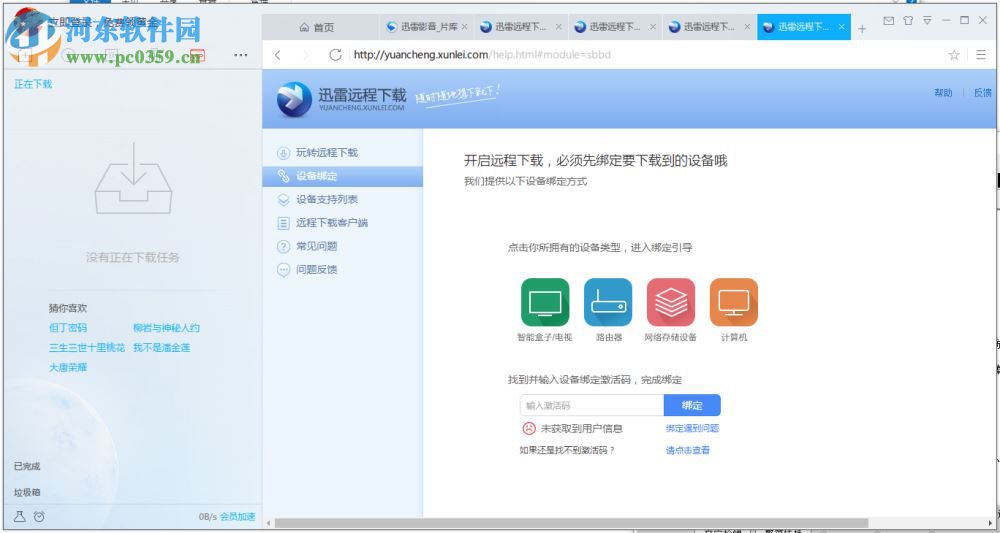Focus the 输入激活码 activation code field
This screenshot has width=1000, height=533.
click(592, 405)
